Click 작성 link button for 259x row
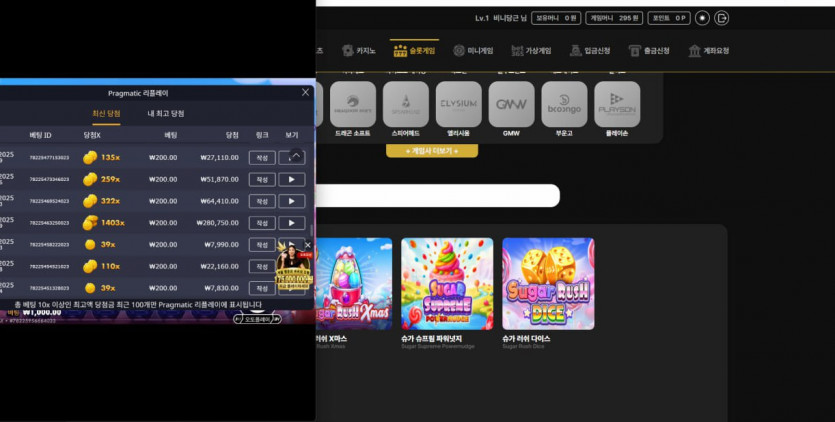This screenshot has width=835, height=422. pyautogui.click(x=262, y=180)
